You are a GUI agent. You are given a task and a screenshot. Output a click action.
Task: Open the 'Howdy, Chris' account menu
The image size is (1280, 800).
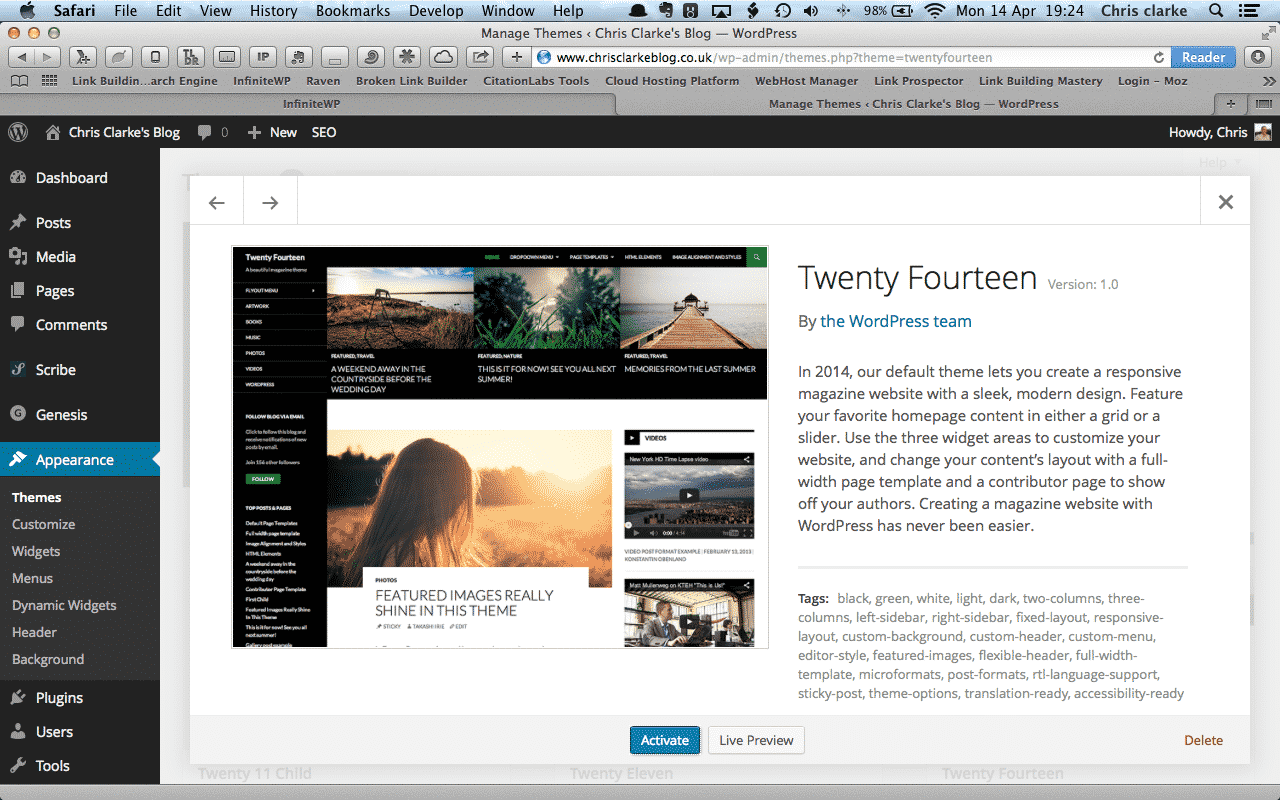pos(1220,132)
